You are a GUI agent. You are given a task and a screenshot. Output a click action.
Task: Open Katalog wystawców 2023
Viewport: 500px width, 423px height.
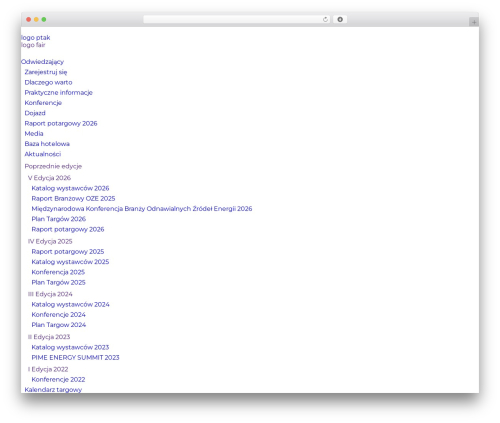pos(70,347)
